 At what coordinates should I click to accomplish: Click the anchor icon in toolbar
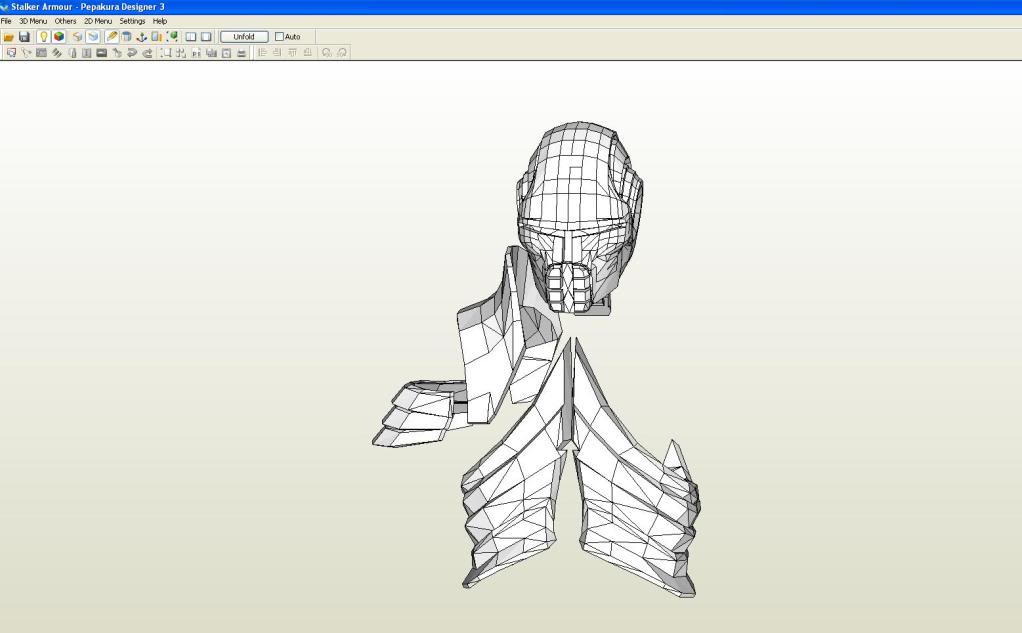pos(141,37)
